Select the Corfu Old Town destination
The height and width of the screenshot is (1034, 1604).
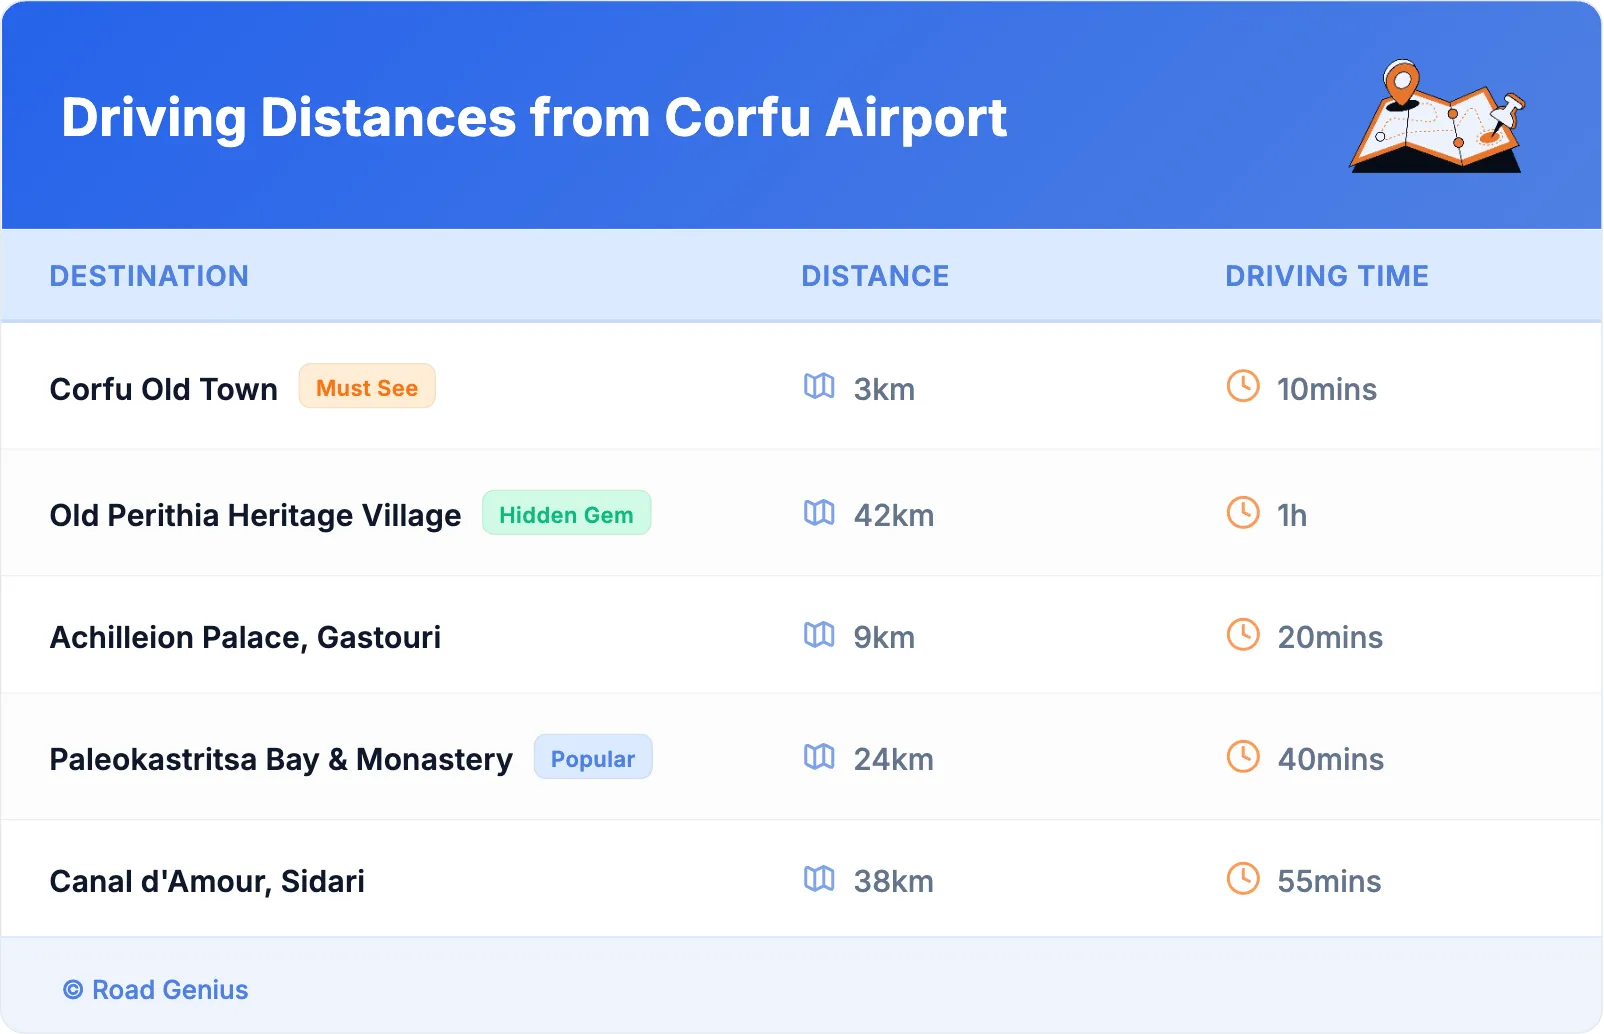[164, 389]
